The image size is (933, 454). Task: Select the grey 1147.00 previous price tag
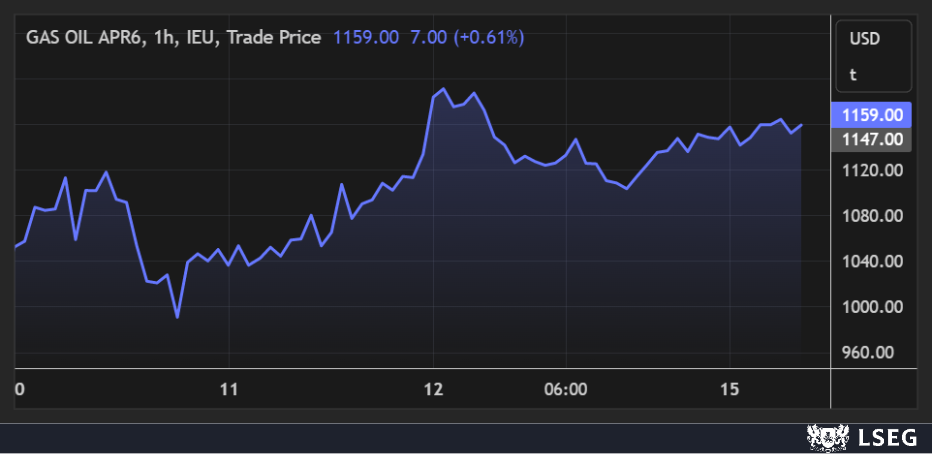point(871,140)
